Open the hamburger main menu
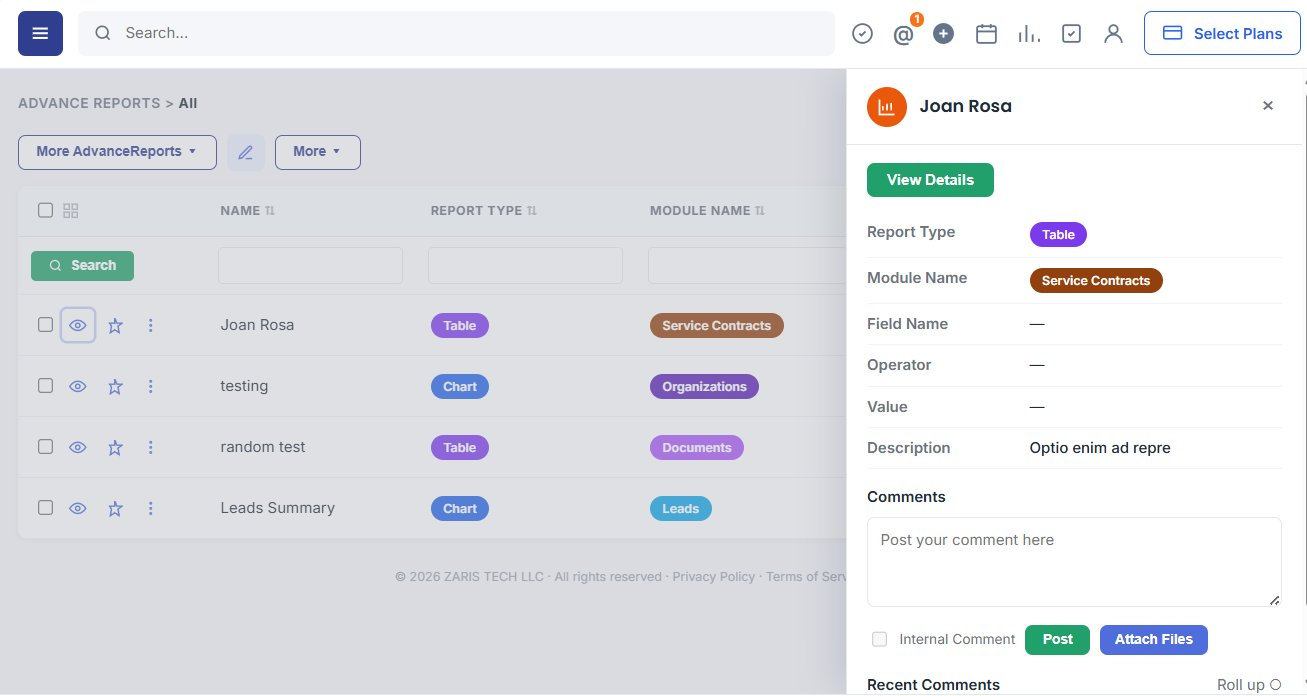 pos(40,33)
